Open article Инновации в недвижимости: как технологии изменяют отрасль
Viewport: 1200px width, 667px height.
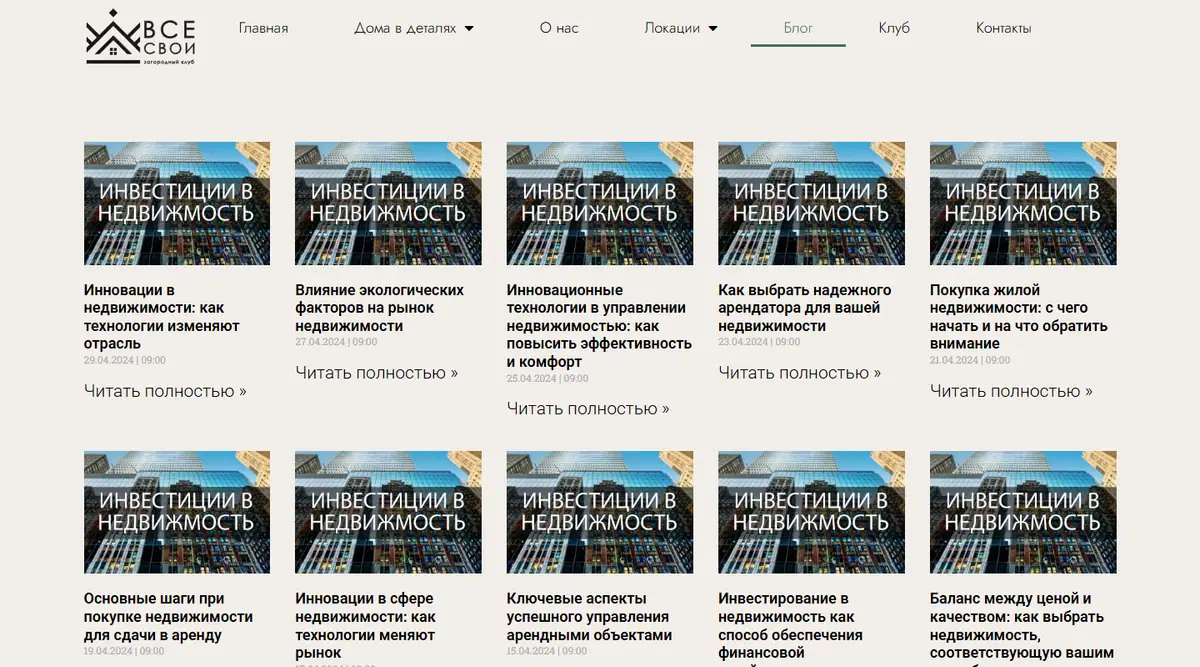[x=162, y=317]
